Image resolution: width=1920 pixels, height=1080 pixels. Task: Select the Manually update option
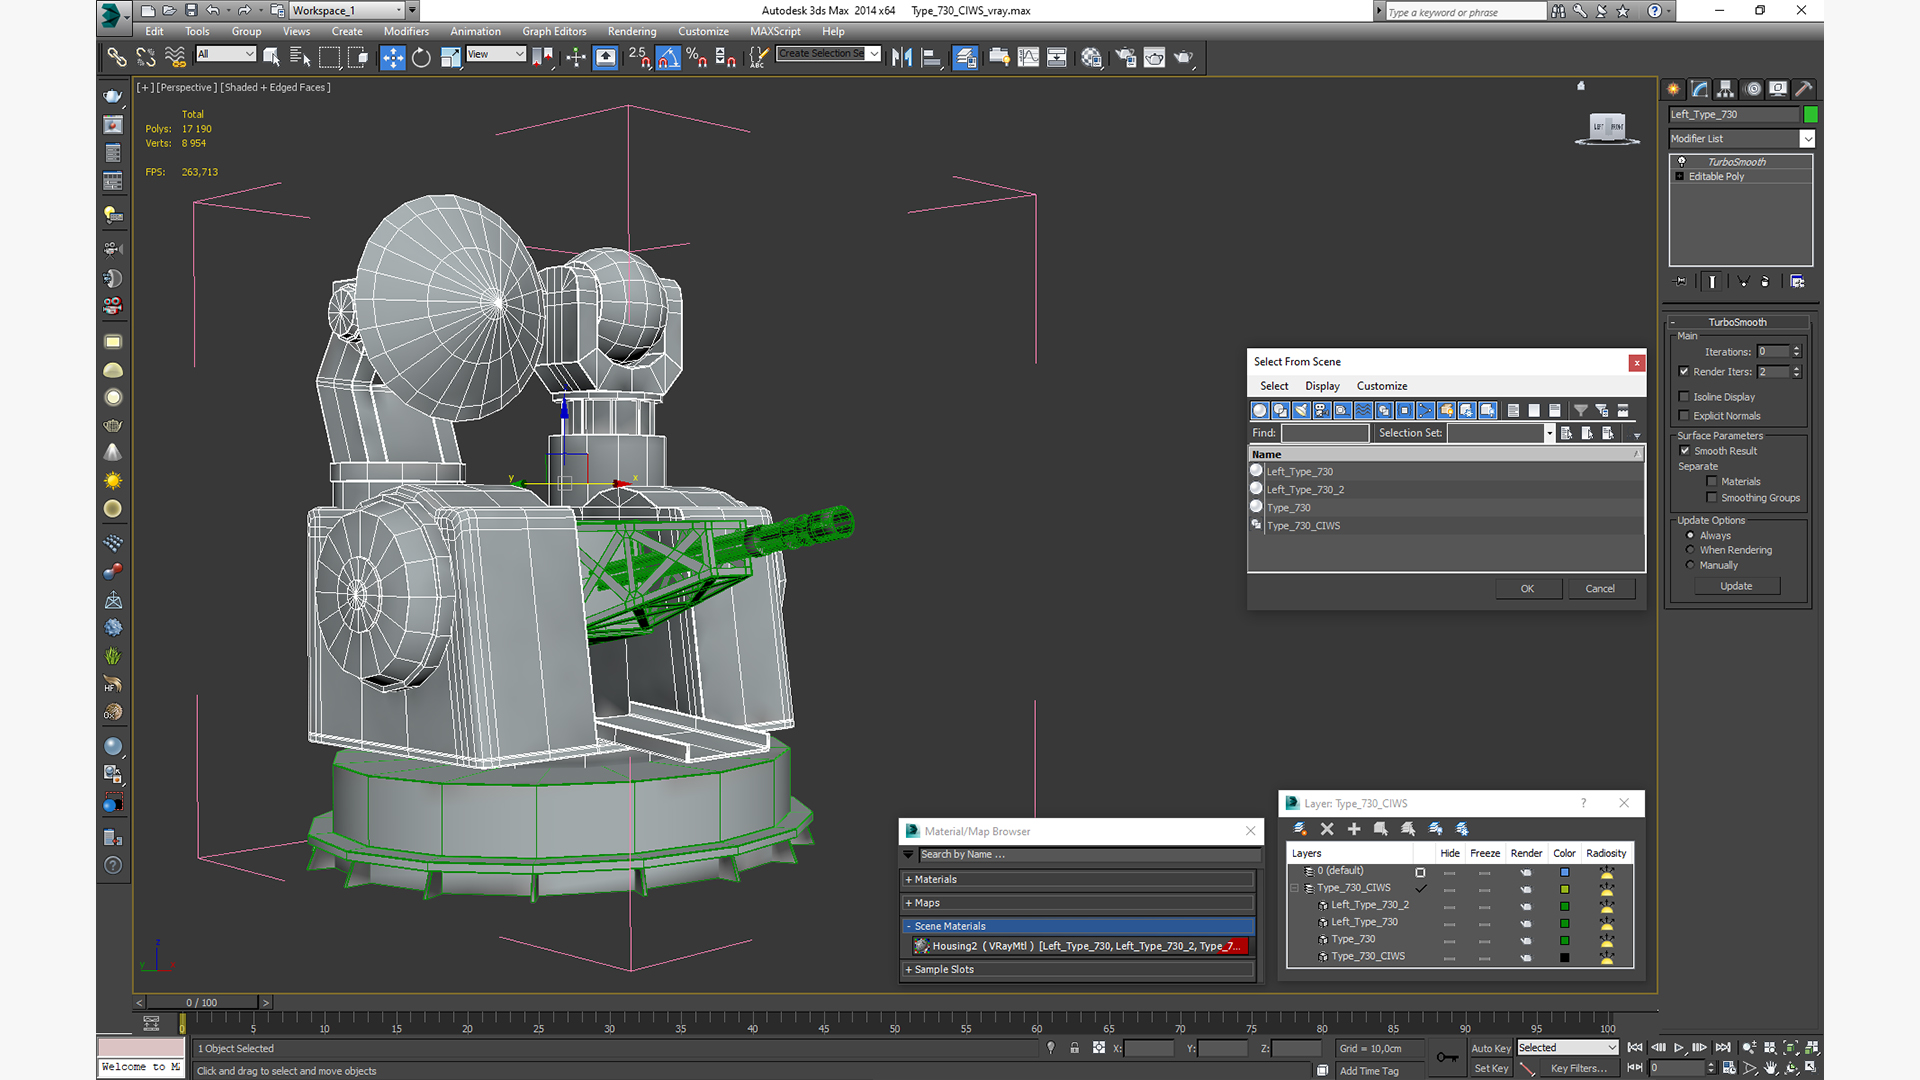(x=1691, y=565)
